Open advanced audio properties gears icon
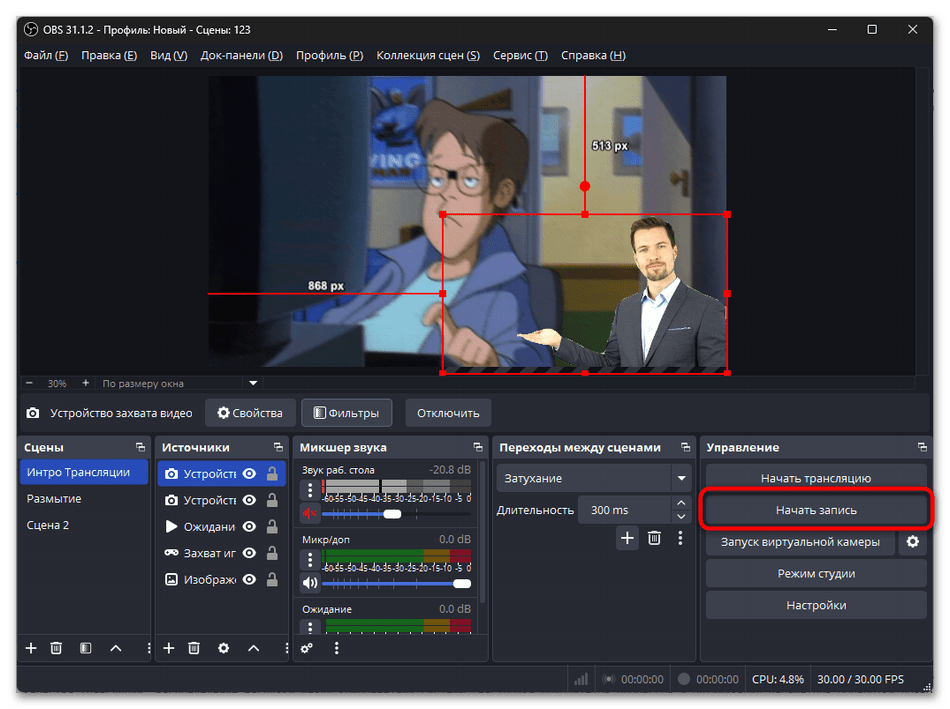Screen dimensions: 950x709 (x=307, y=648)
